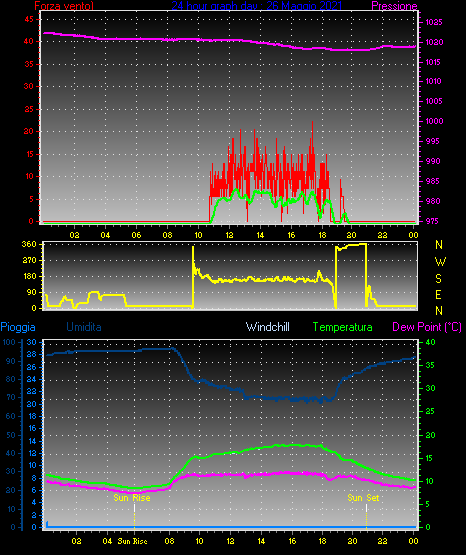Click the 360 value on the wind direction axis
466x555 pixels.
point(29,244)
